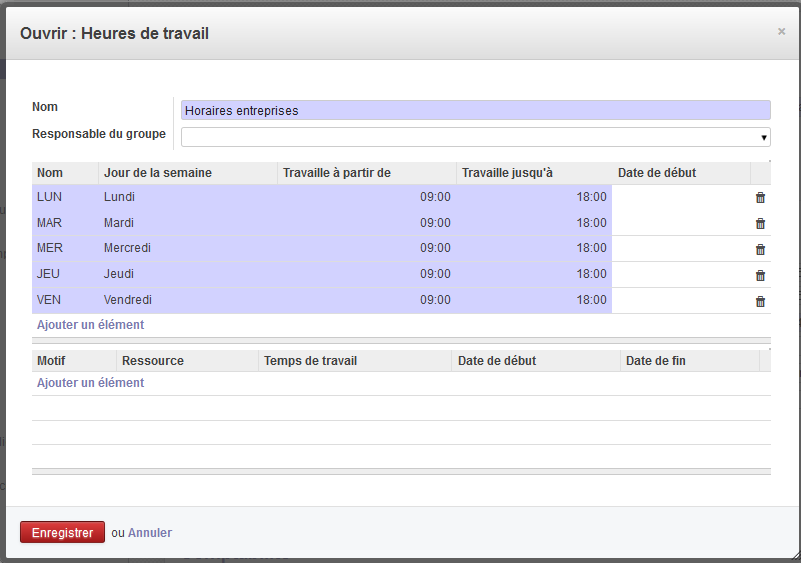Click the Mercredi day cell
This screenshot has width=801, height=563.
click(127, 248)
